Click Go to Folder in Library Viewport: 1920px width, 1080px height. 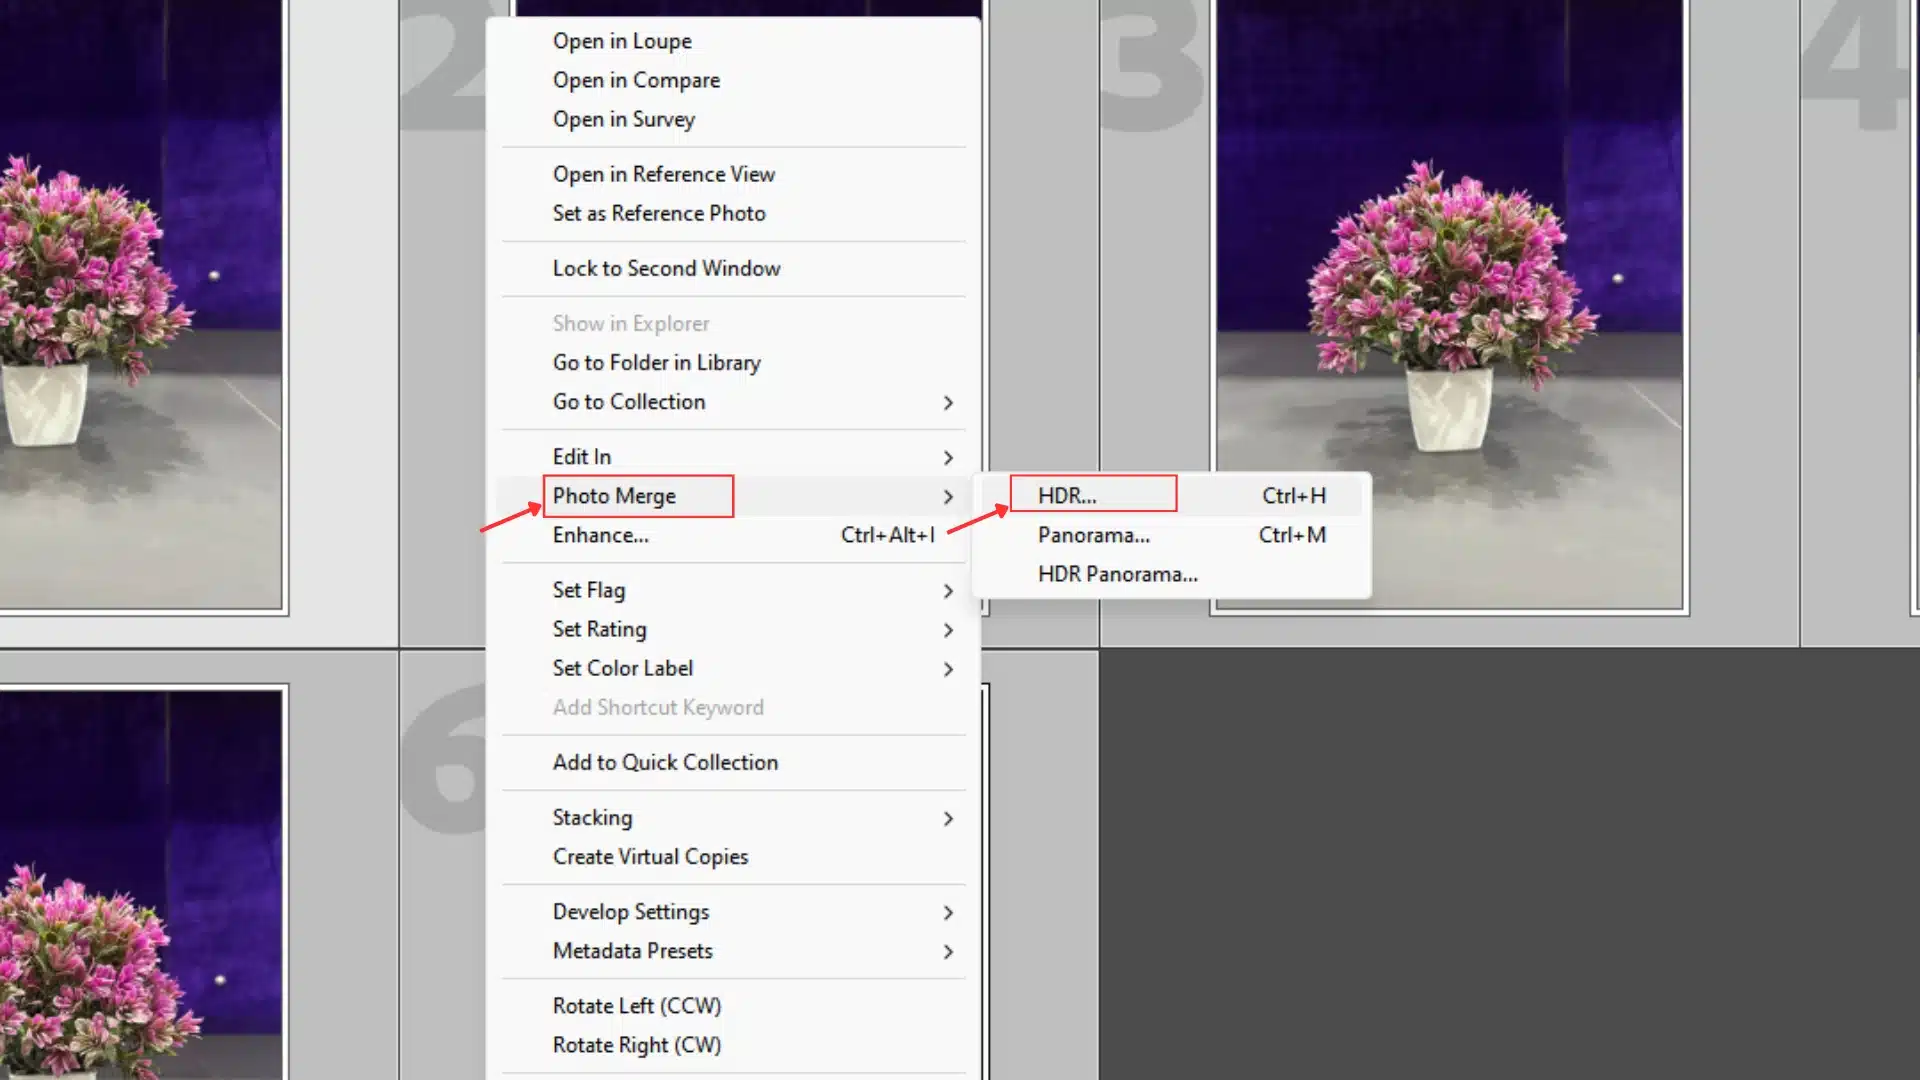coord(657,363)
